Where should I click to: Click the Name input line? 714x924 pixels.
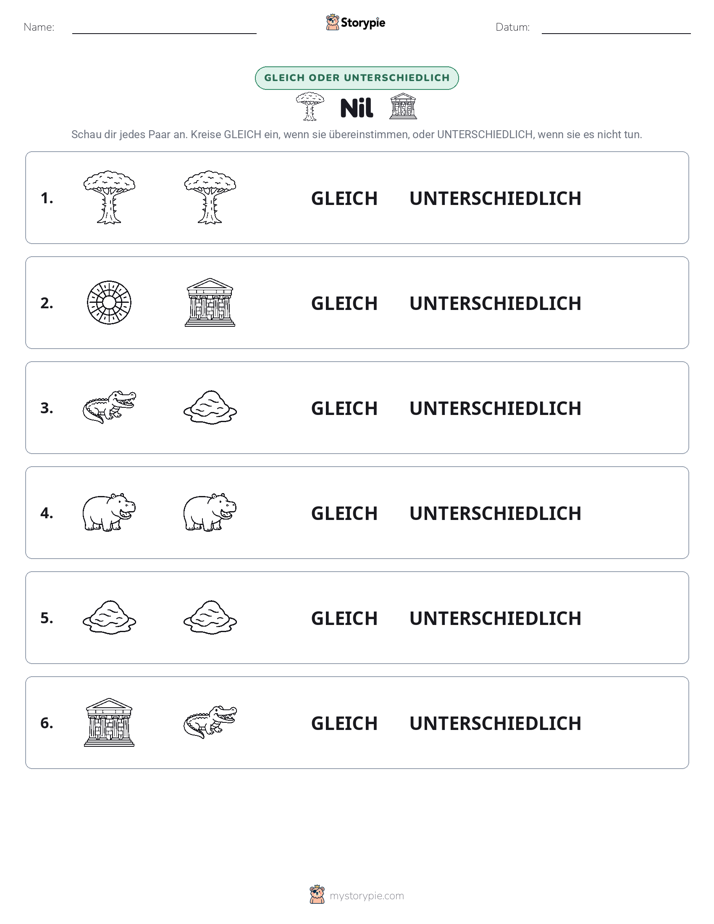pyautogui.click(x=164, y=28)
